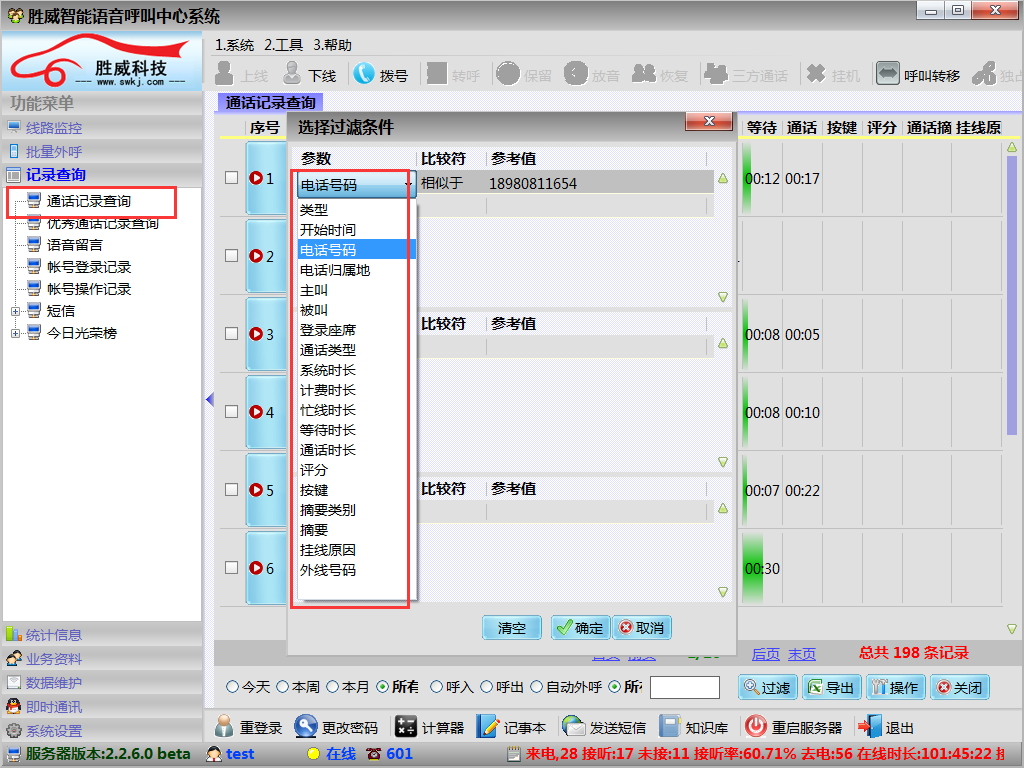
Task: Select the 呼入 incoming call radio button
Action: [x=436, y=687]
